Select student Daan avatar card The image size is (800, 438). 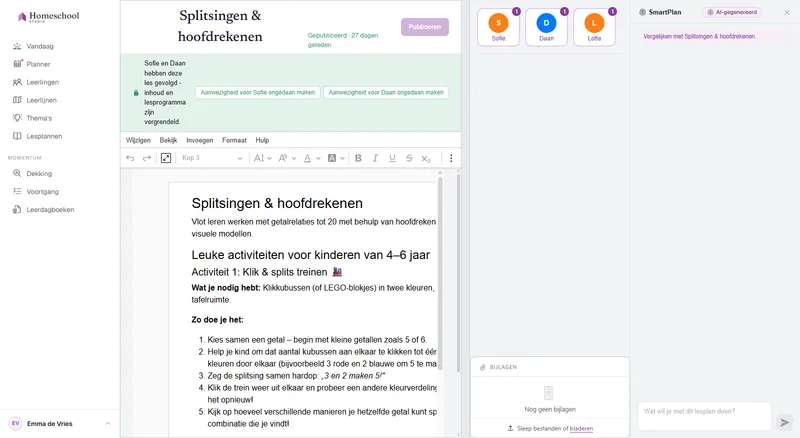[546, 27]
